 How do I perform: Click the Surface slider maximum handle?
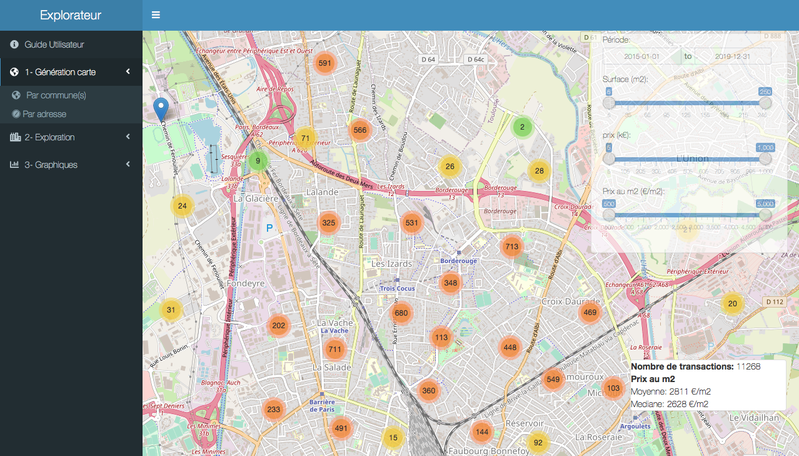(765, 103)
